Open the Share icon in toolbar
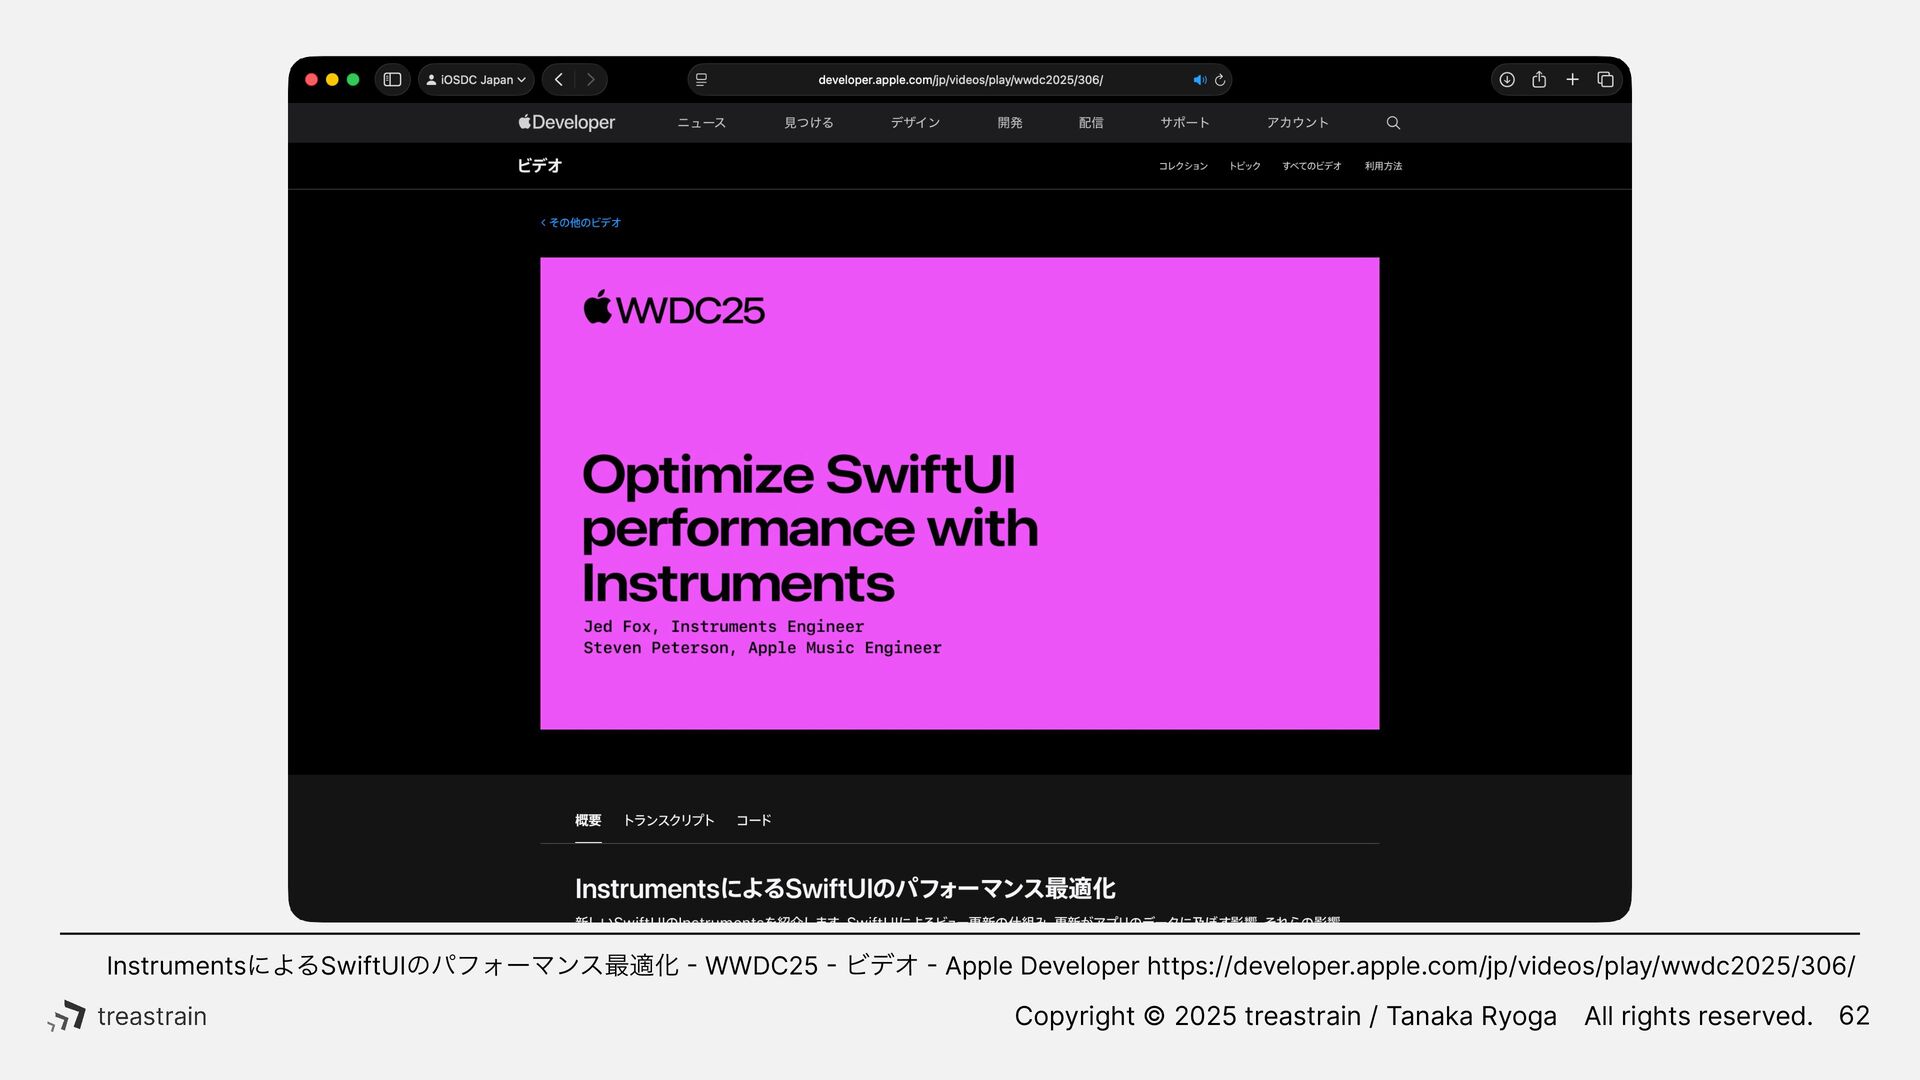The image size is (1920, 1080). pyautogui.click(x=1539, y=80)
